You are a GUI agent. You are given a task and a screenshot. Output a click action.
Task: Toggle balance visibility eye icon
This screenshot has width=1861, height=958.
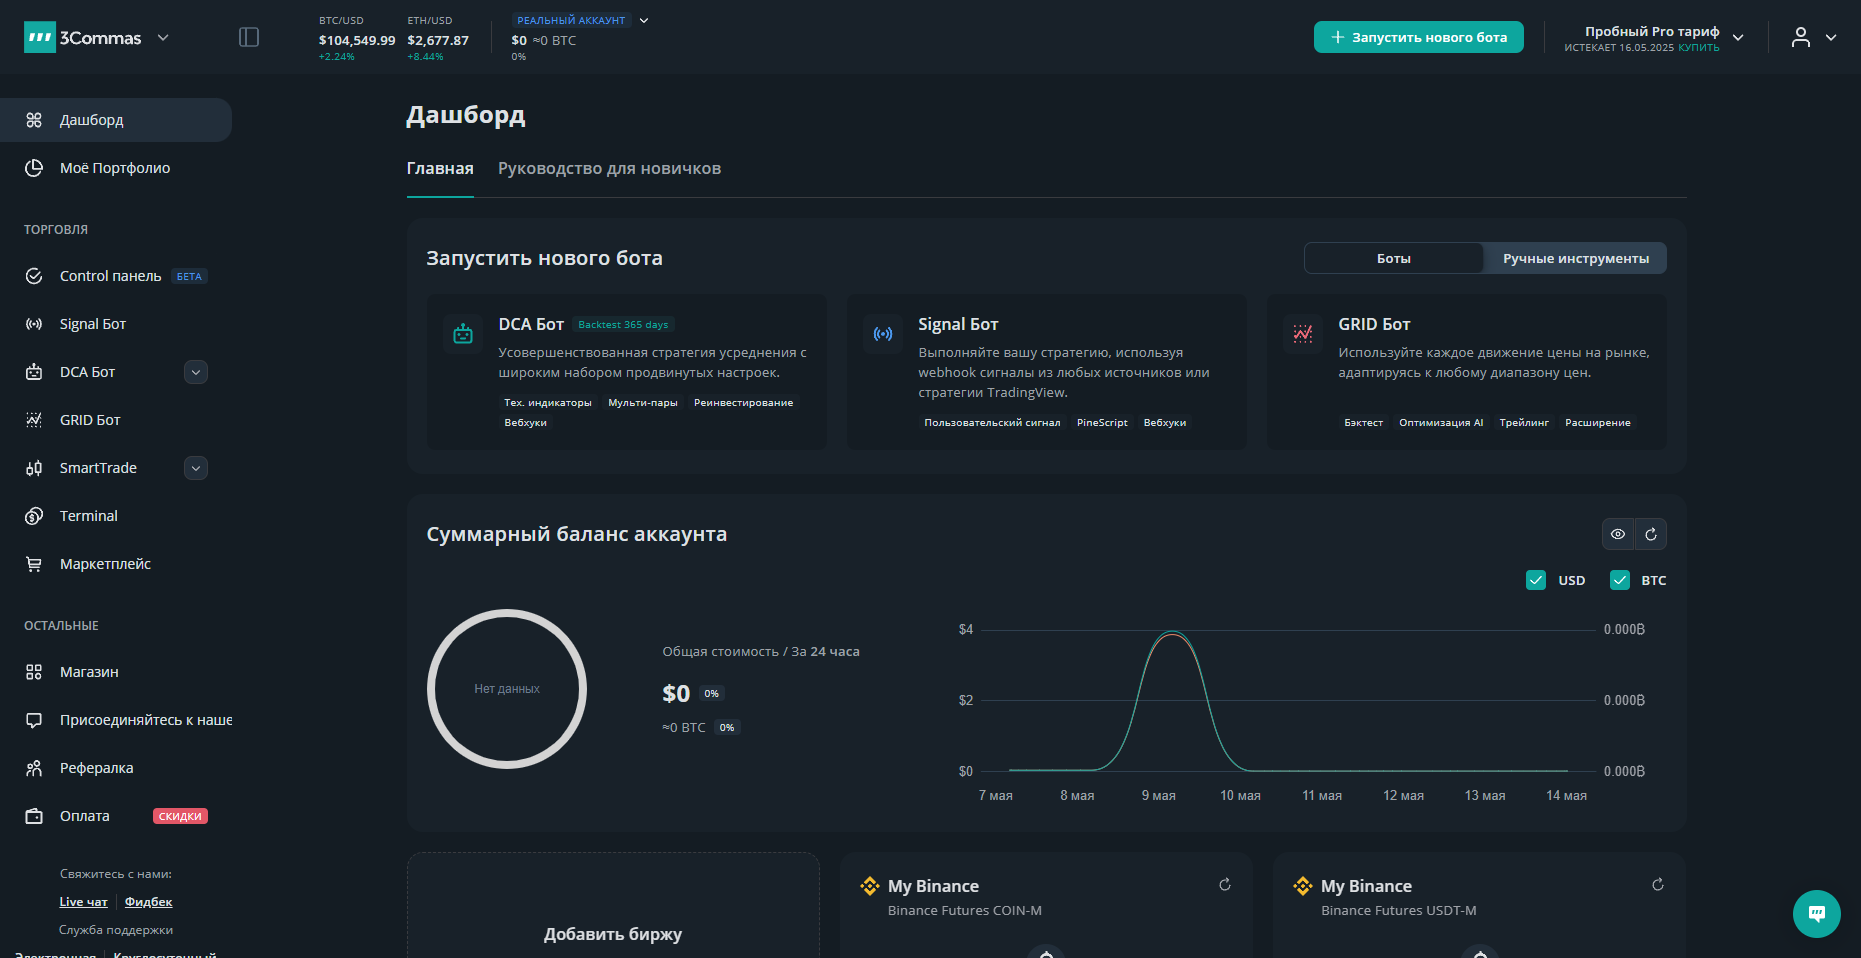(1618, 534)
